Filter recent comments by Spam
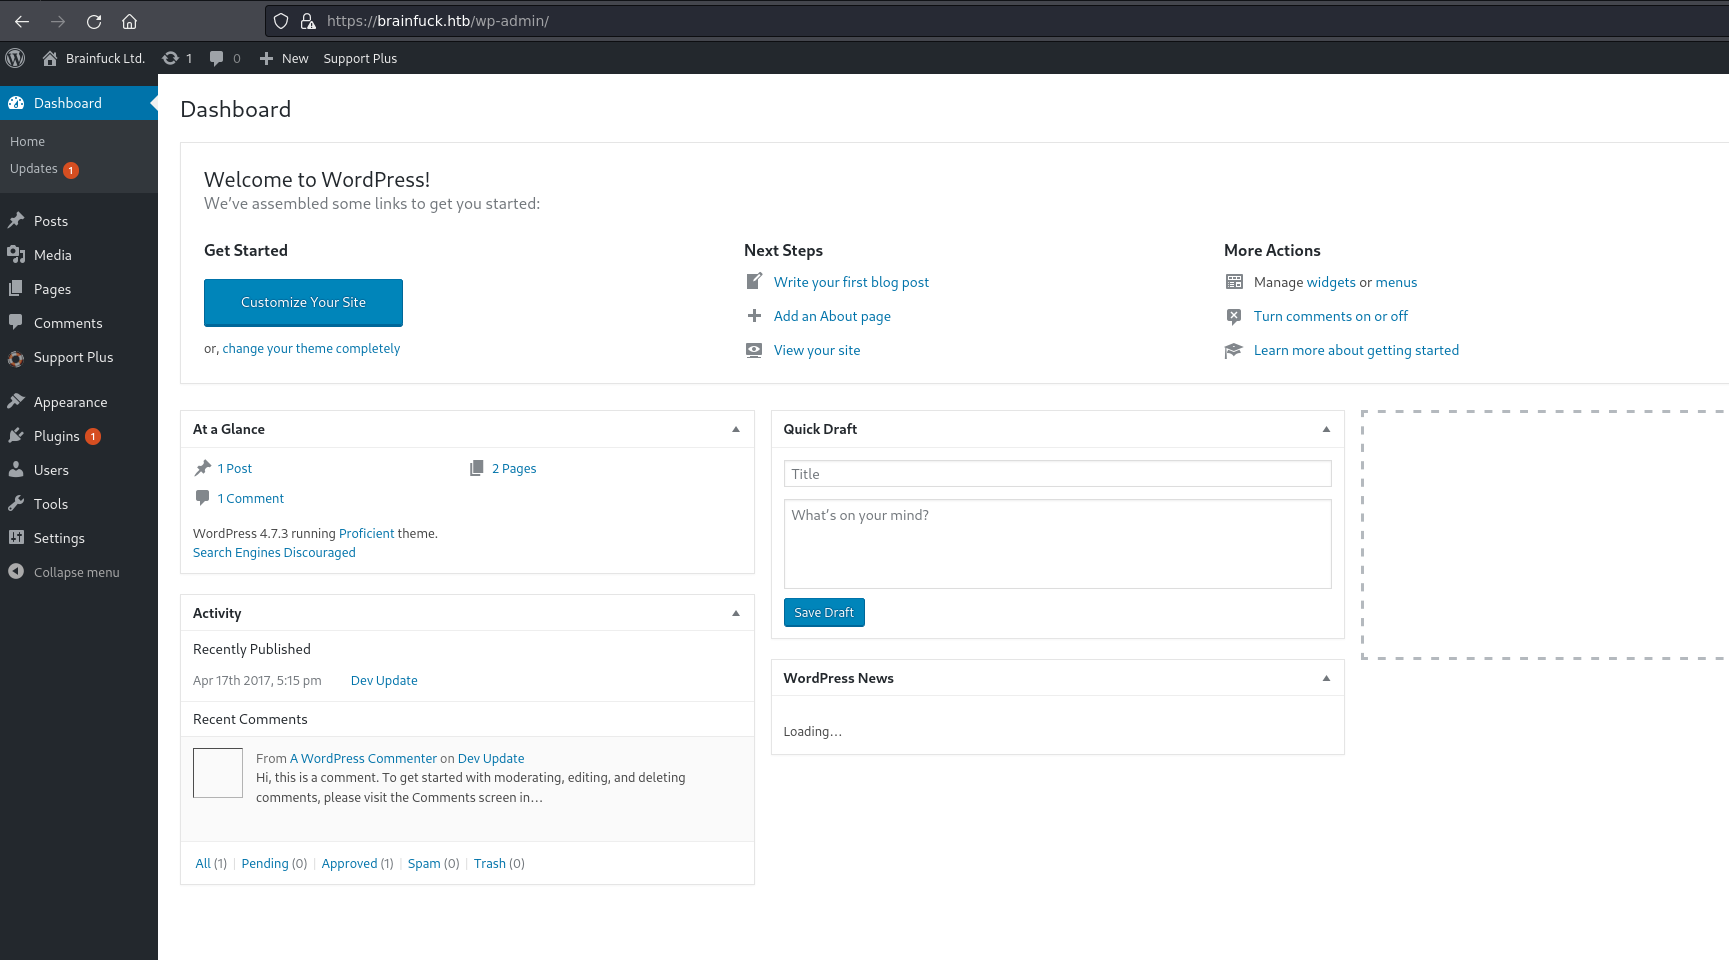The width and height of the screenshot is (1729, 960). pyautogui.click(x=424, y=863)
